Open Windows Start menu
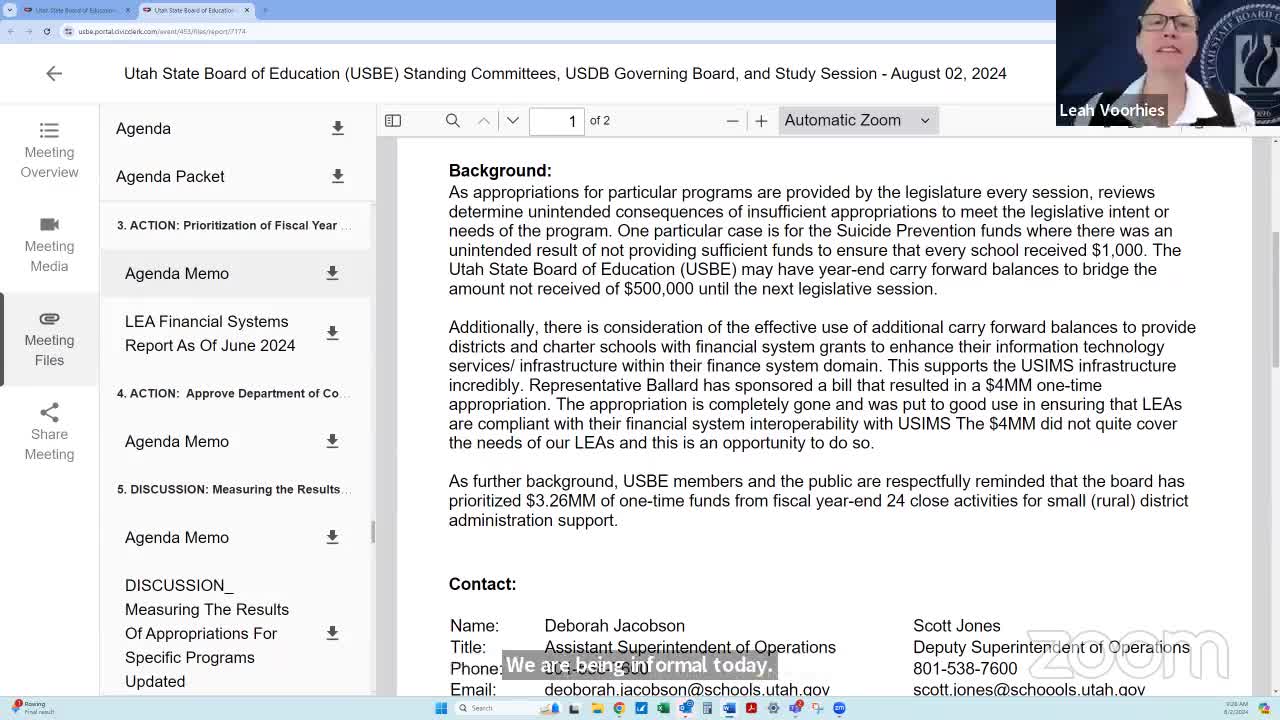 [441, 708]
